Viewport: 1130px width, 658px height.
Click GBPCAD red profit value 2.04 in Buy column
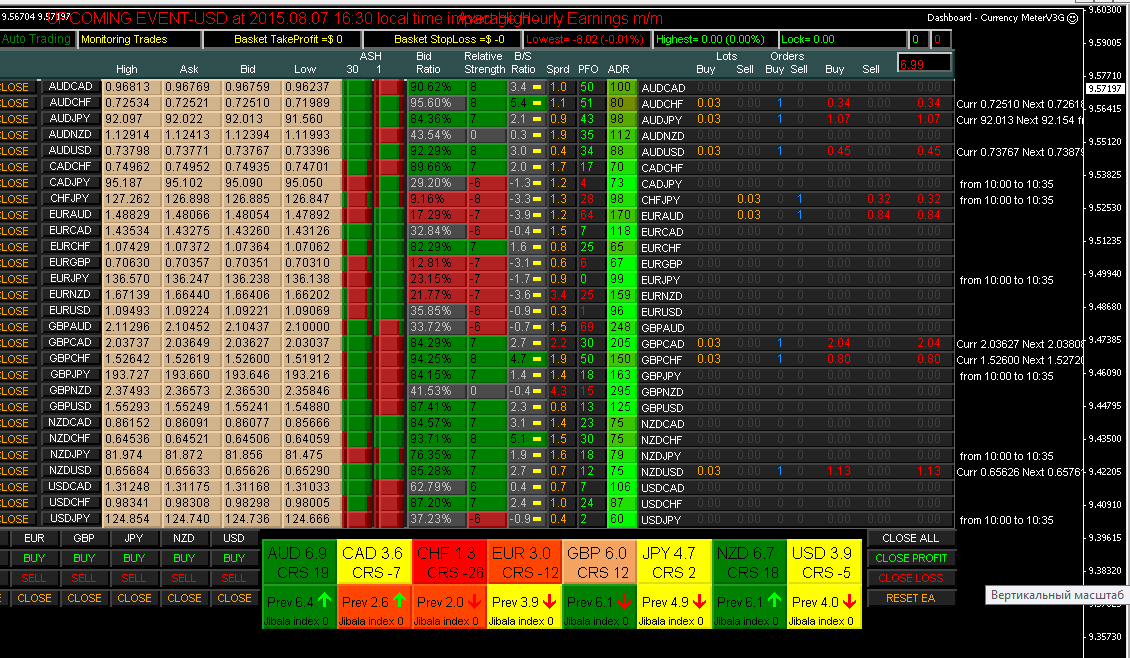pyautogui.click(x=839, y=343)
